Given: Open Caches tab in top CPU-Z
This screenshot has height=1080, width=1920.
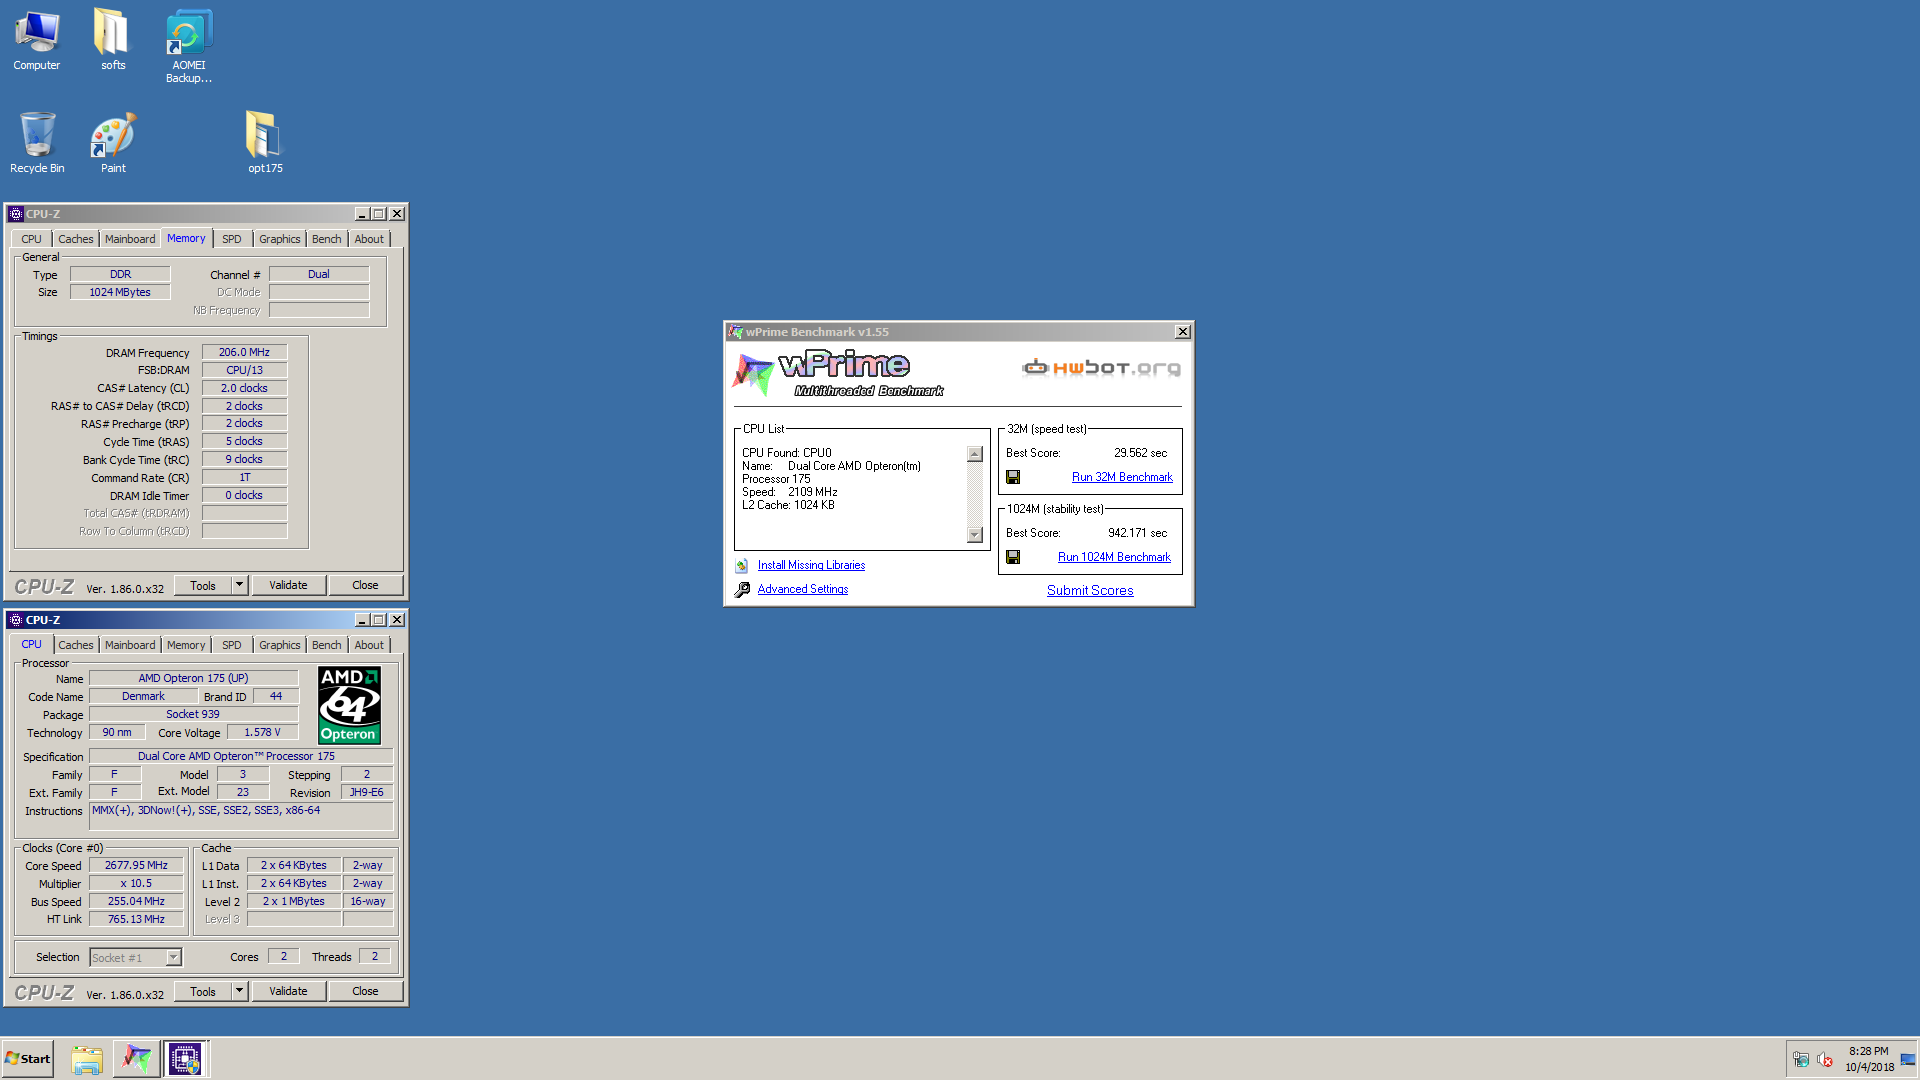Looking at the screenshot, I should (75, 239).
